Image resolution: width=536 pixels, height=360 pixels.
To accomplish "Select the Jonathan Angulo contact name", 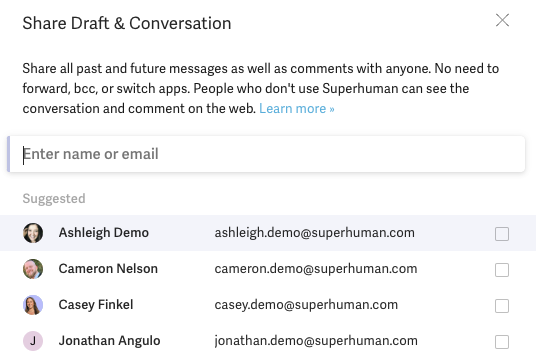I will click(109, 341).
